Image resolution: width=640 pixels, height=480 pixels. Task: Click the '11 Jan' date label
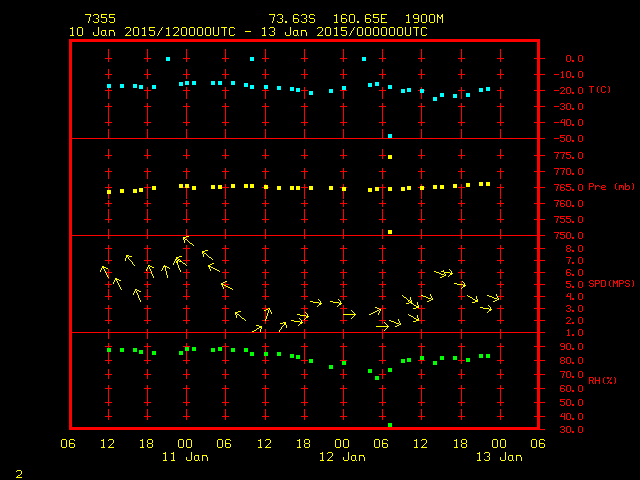tap(185, 457)
